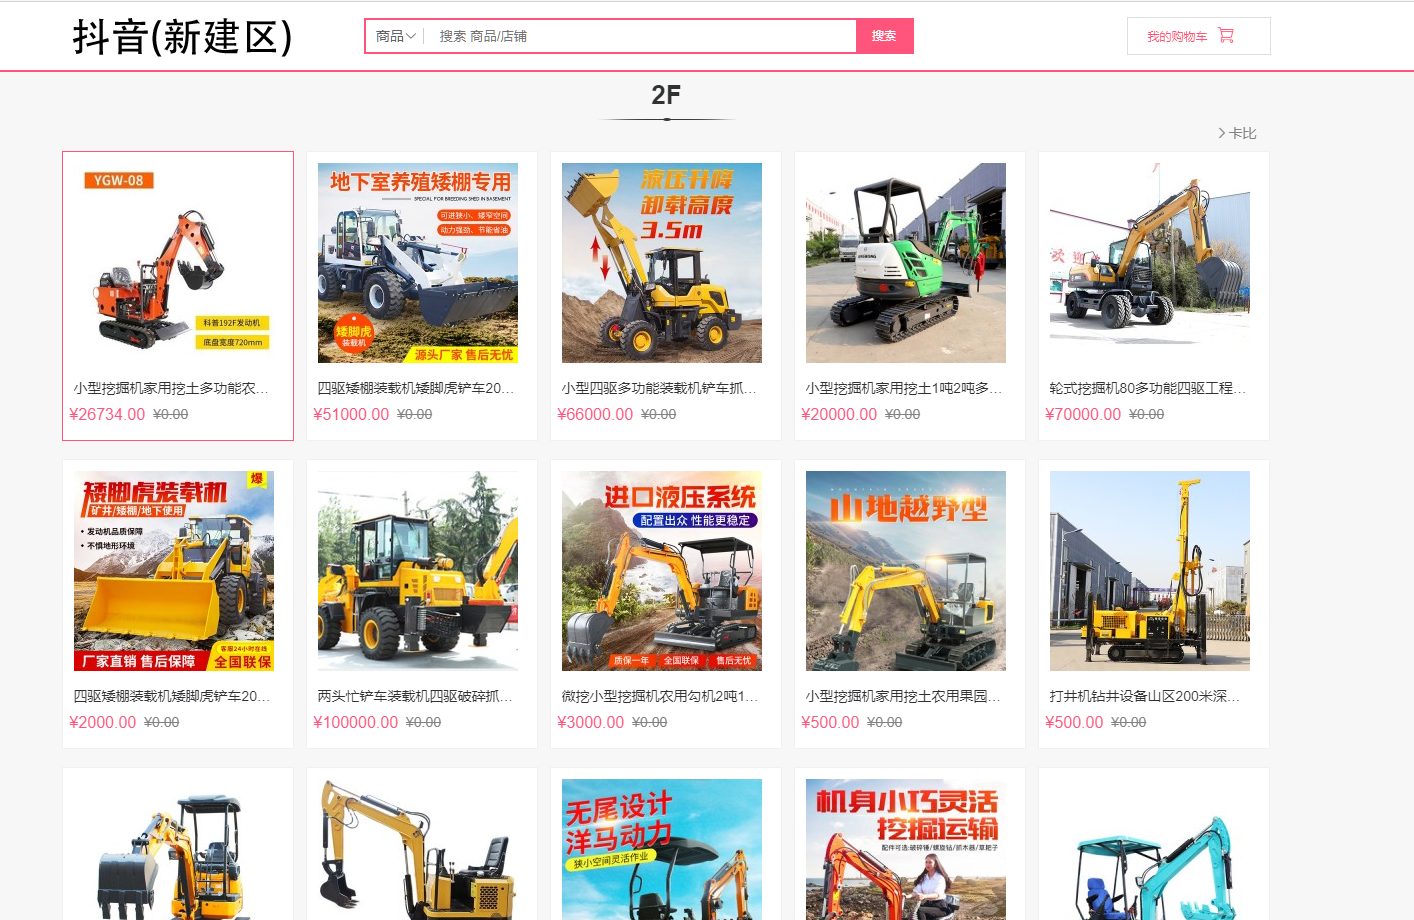Open the 无尾设计 洋马动力 image

pos(662,849)
